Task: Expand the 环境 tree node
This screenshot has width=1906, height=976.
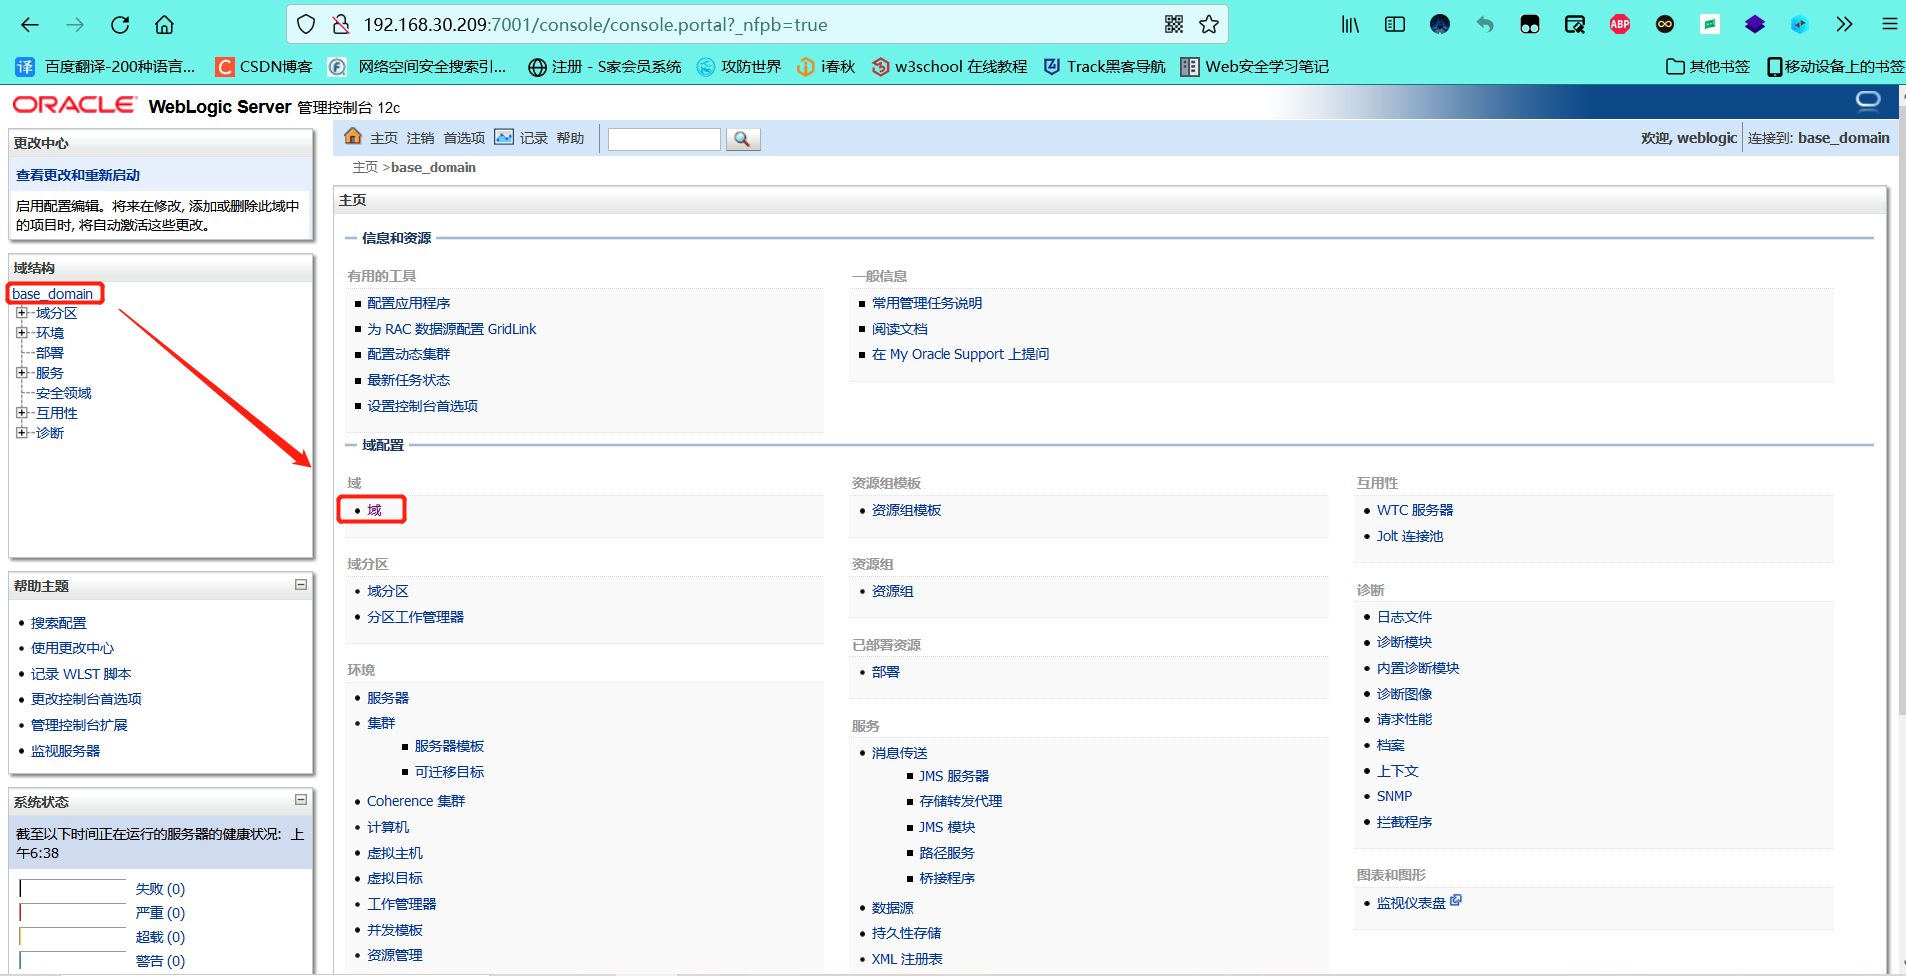Action: point(22,333)
